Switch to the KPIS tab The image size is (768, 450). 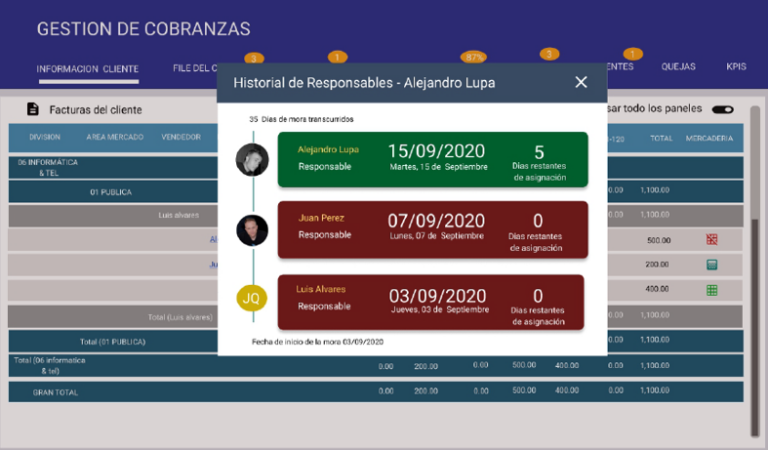(x=736, y=67)
